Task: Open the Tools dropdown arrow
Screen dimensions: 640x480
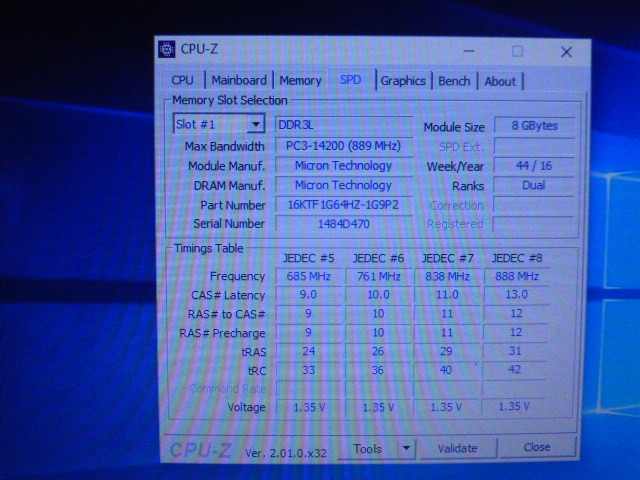Action: (406, 448)
